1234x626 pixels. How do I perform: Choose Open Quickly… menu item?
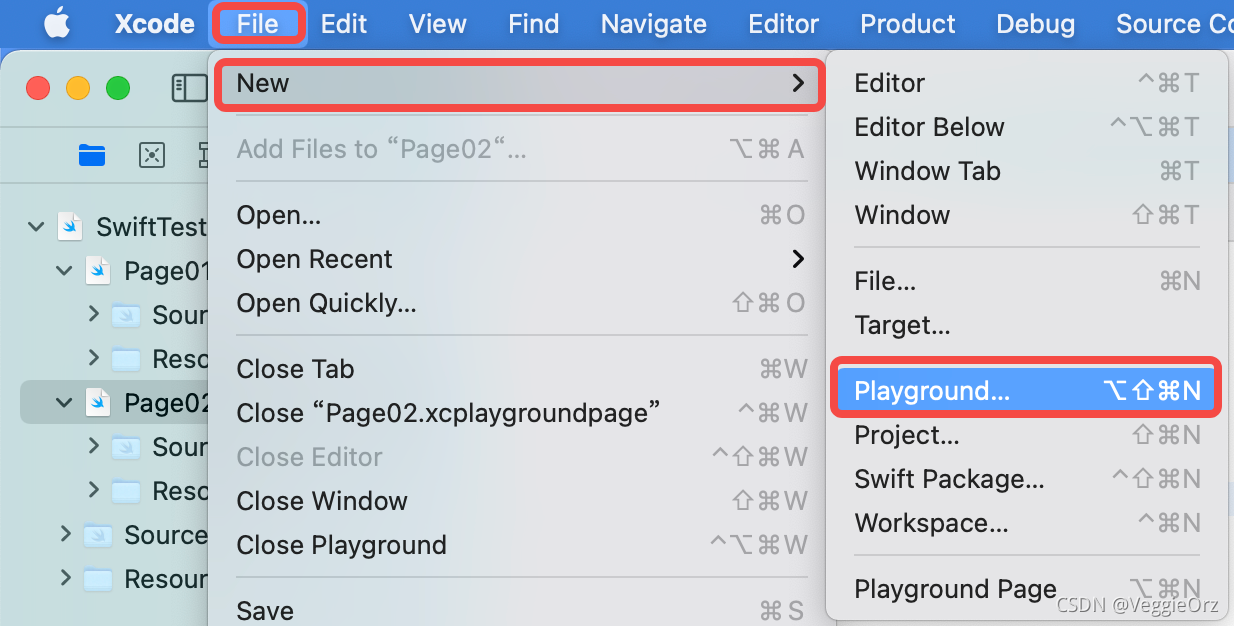point(521,303)
